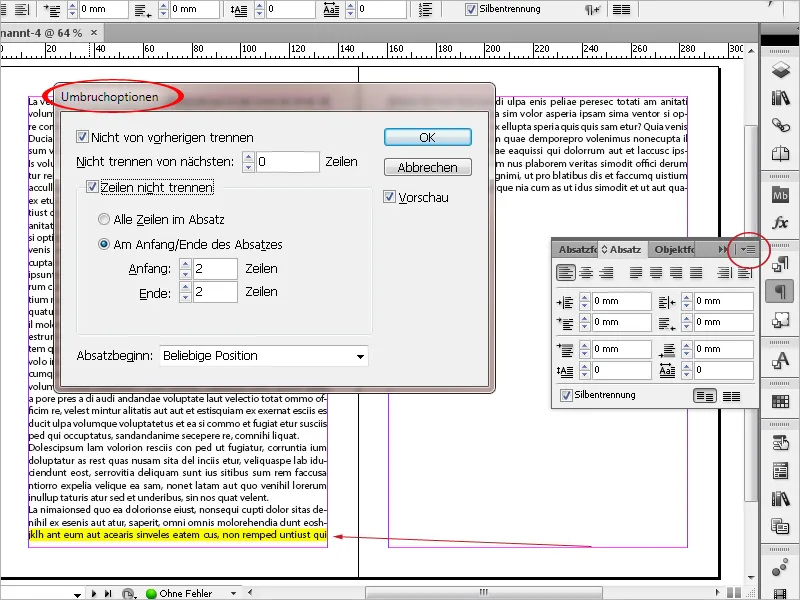Open the Mini Bridge (Mb) panel
The width and height of the screenshot is (800, 600).
tap(780, 195)
